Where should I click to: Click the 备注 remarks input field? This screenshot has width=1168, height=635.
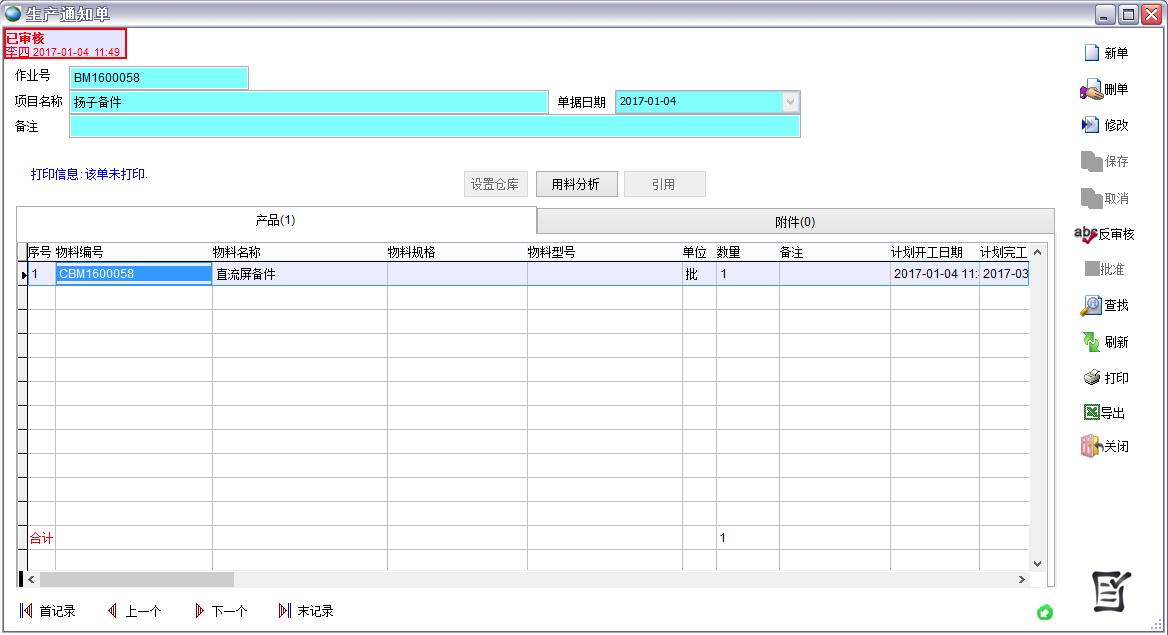pyautogui.click(x=434, y=127)
